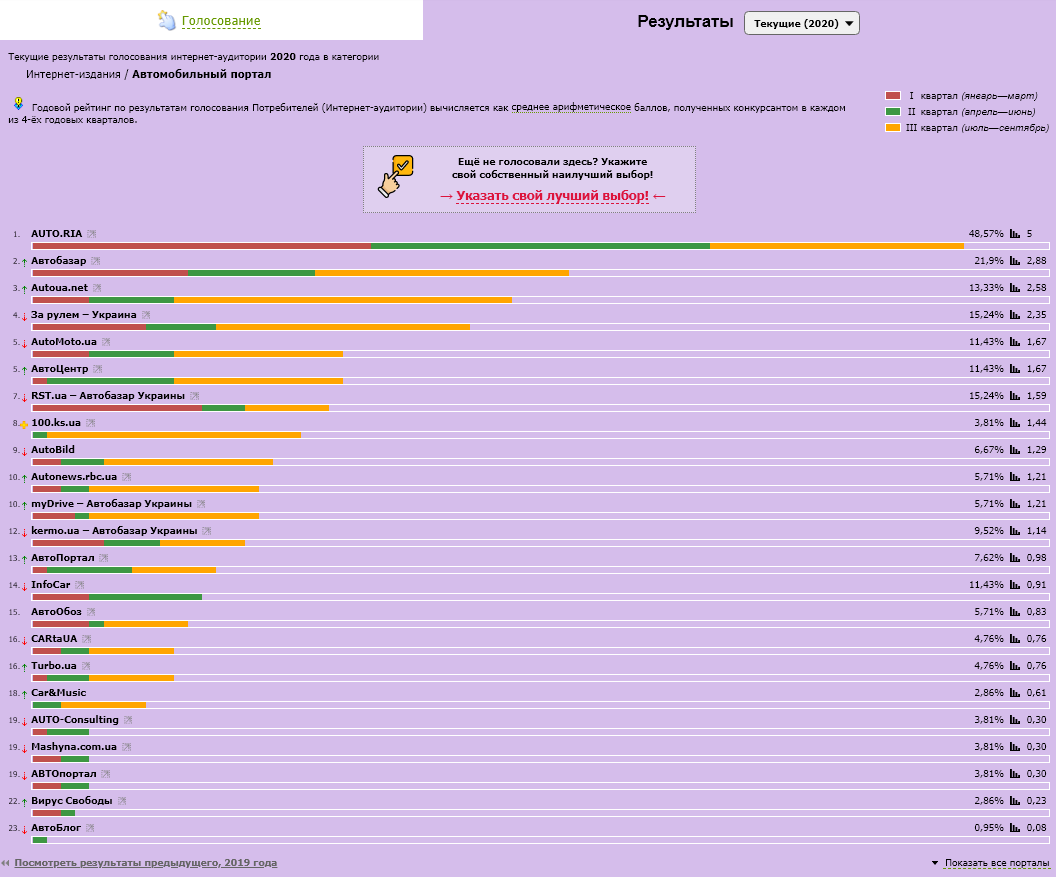The width and height of the screenshot is (1056, 877).
Task: Show chart icon for За рулем – Украина
Action: point(1015,315)
